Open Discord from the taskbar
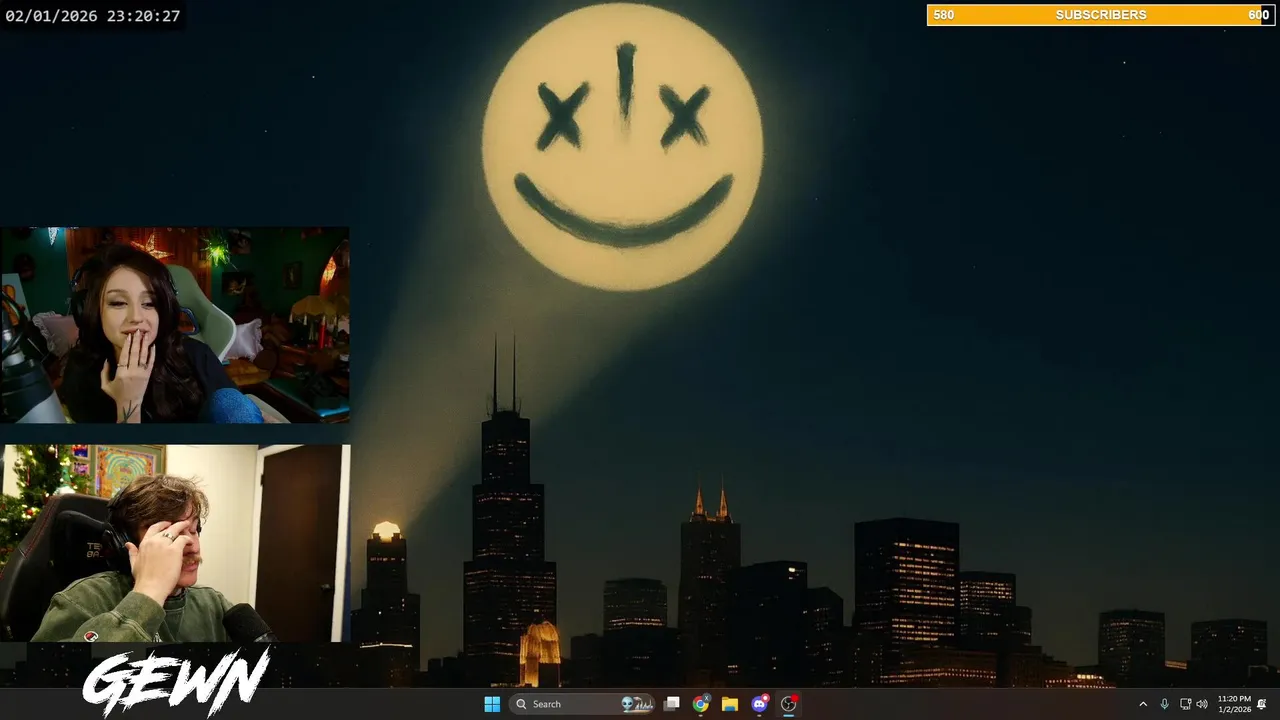This screenshot has width=1280, height=720. point(759,704)
